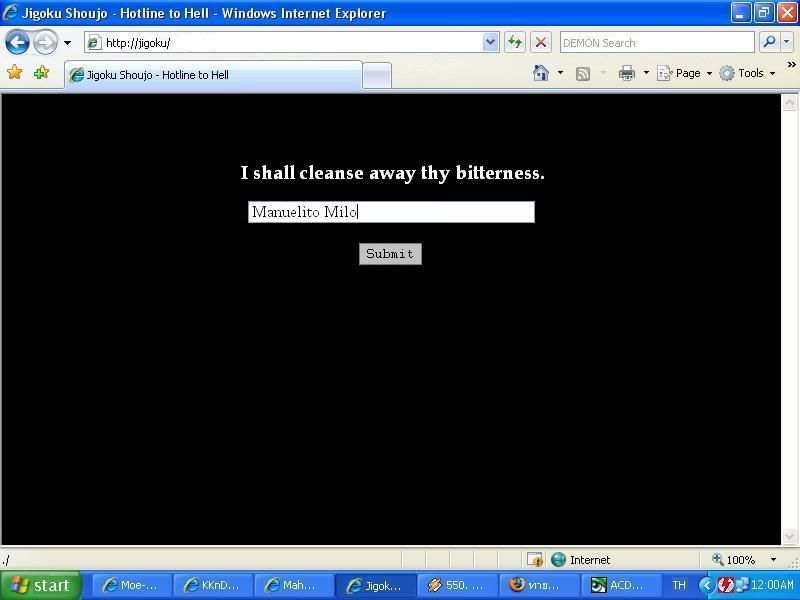Go back with the blue Back arrow
Screen dimensions: 800x600
(x=17, y=42)
